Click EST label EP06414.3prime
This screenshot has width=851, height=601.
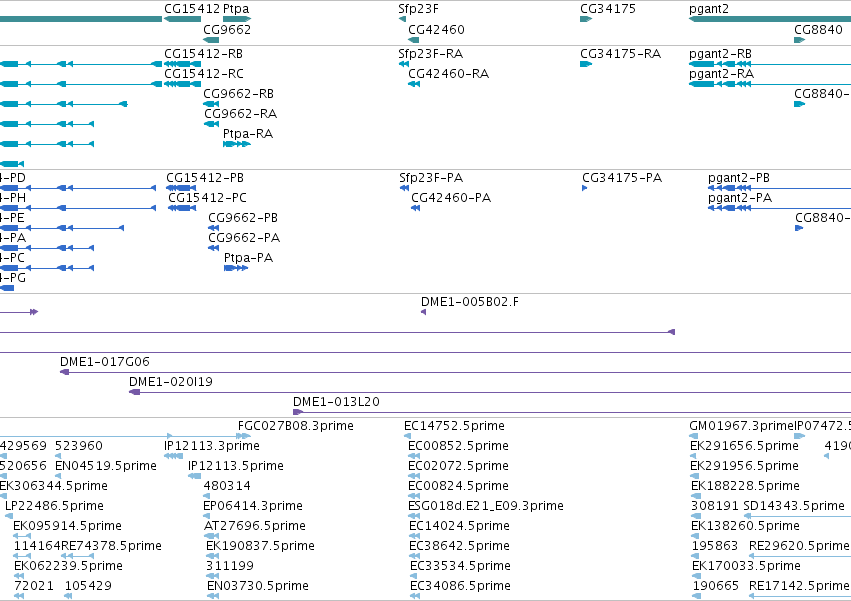coord(253,506)
